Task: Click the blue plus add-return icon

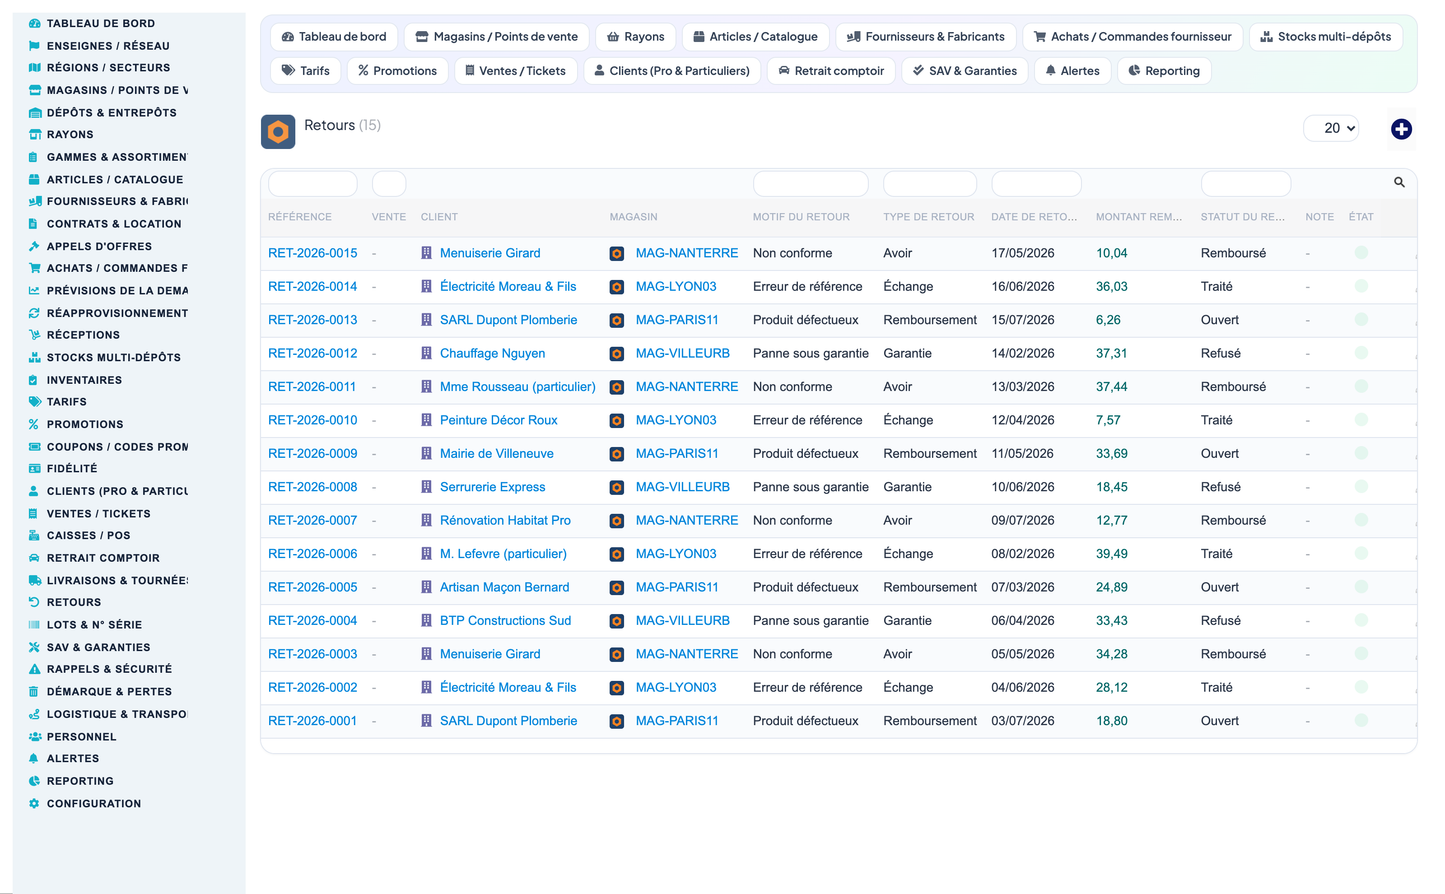Action: coord(1401,129)
